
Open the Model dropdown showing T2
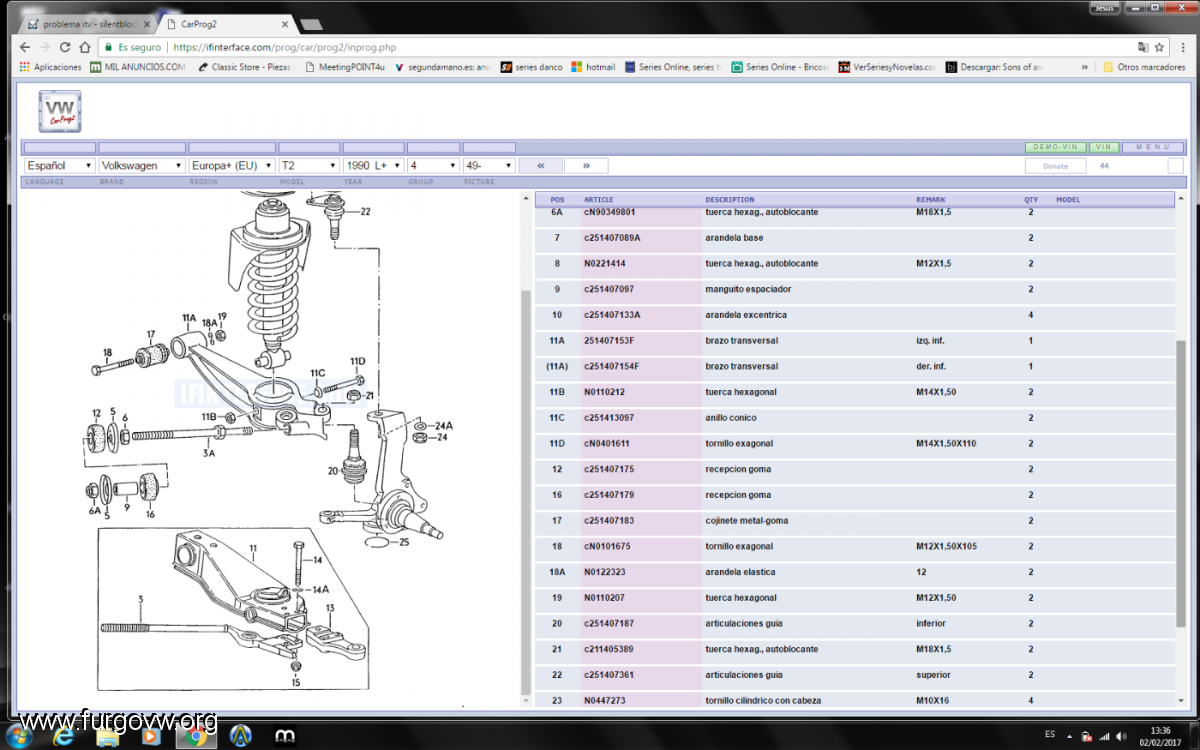309,165
